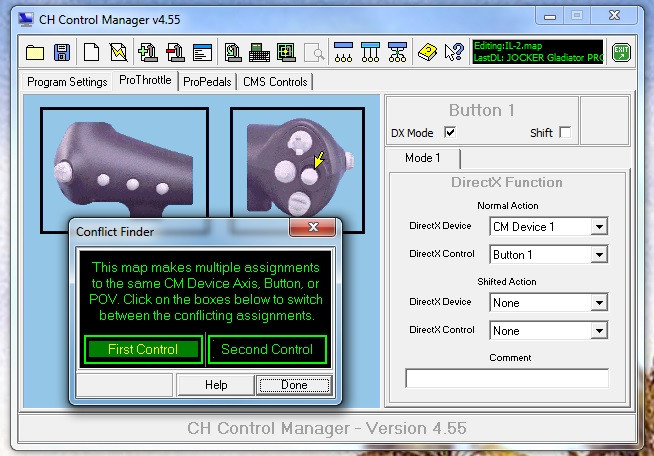Open the joystick test/calibrate icon
Viewport: 654px width, 456px height.
[232, 53]
